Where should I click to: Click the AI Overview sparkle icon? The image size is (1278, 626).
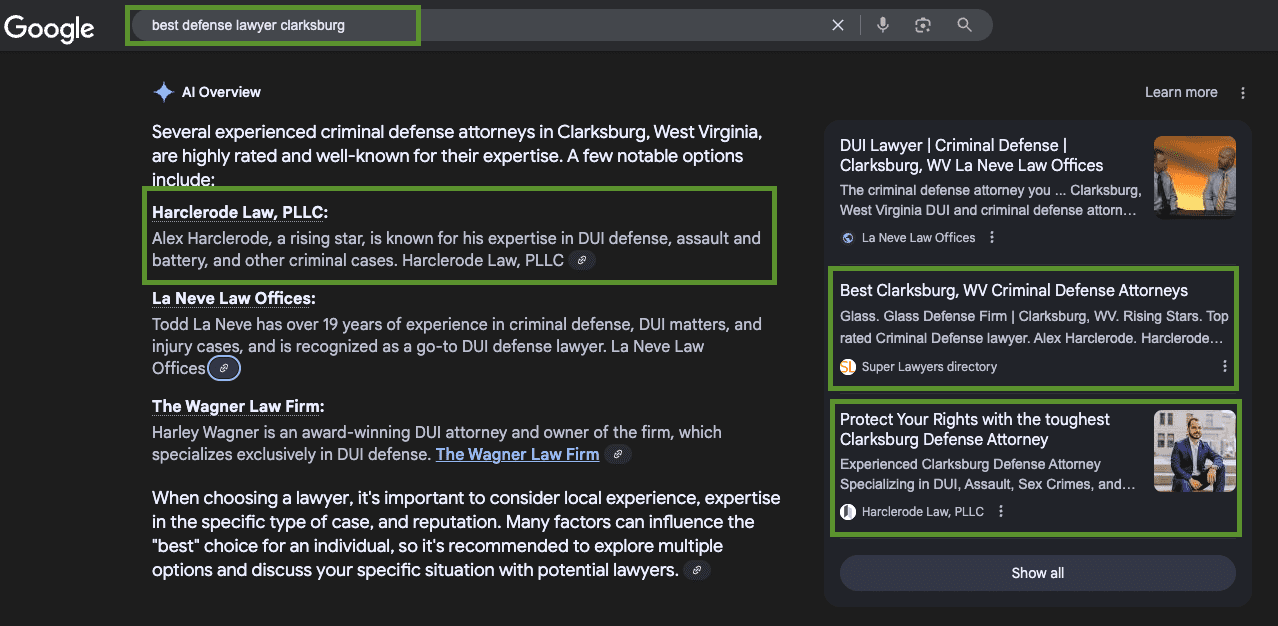(x=163, y=92)
